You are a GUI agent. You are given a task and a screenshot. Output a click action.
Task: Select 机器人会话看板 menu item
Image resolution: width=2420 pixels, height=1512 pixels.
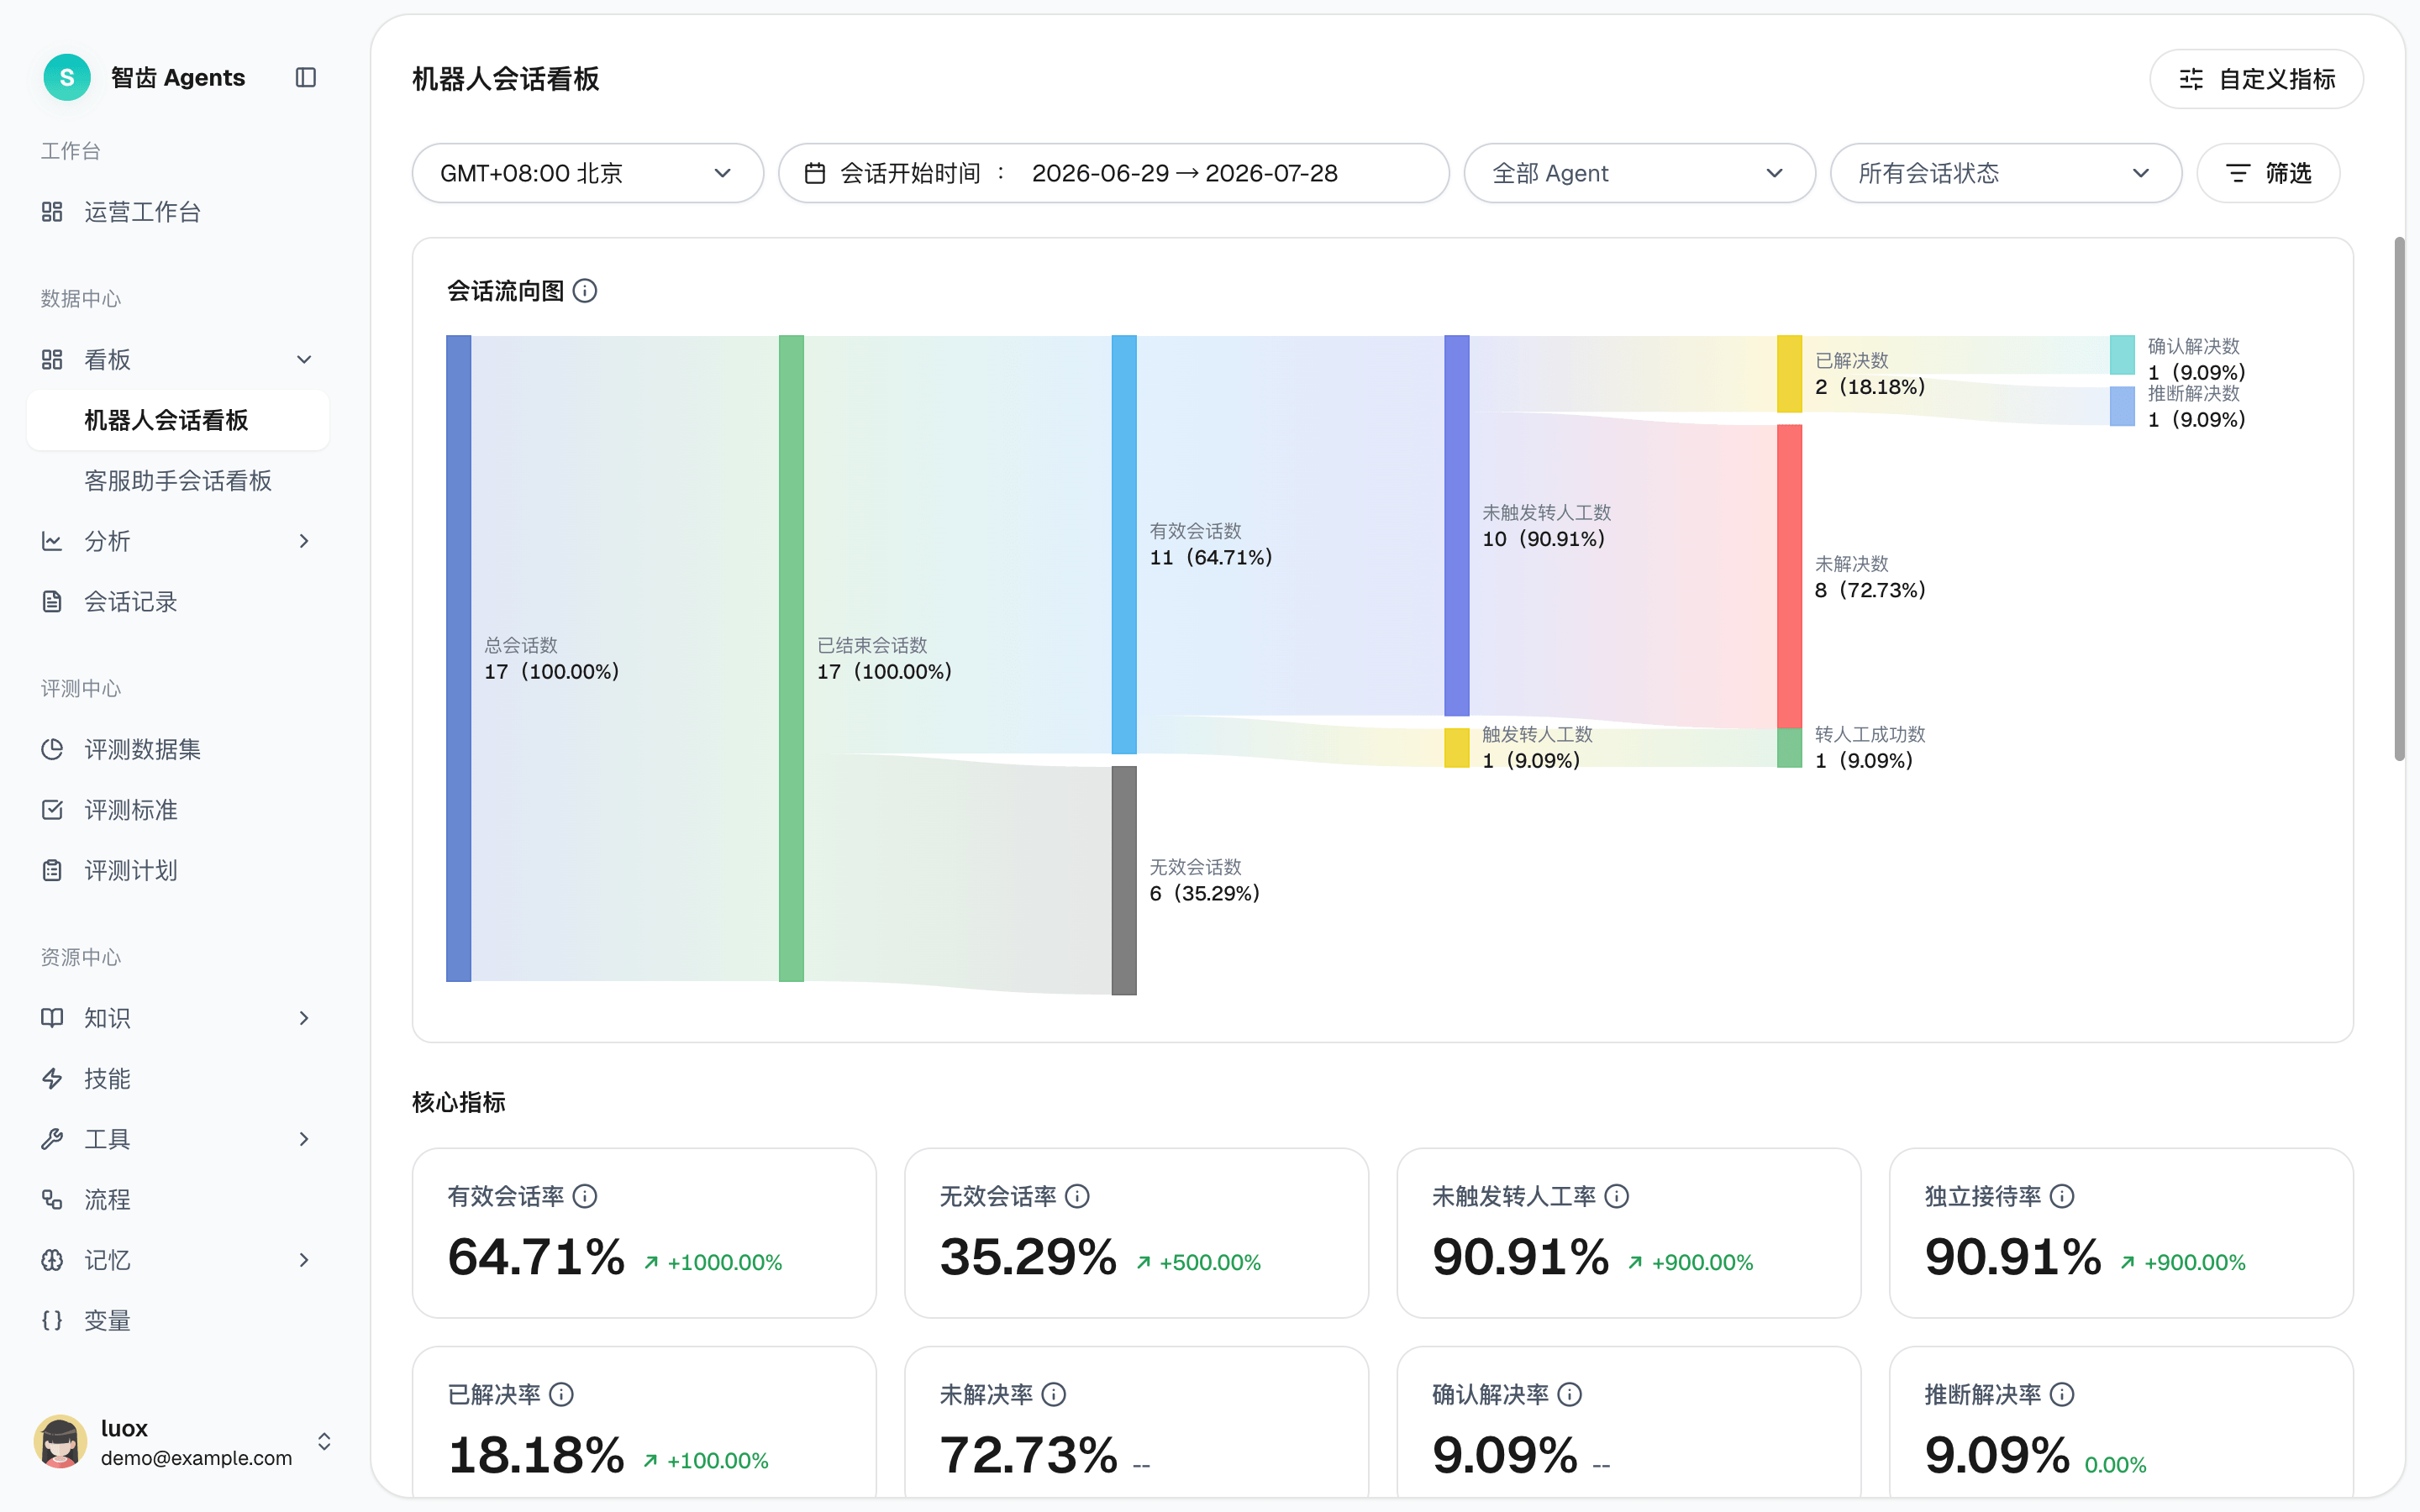coord(178,420)
